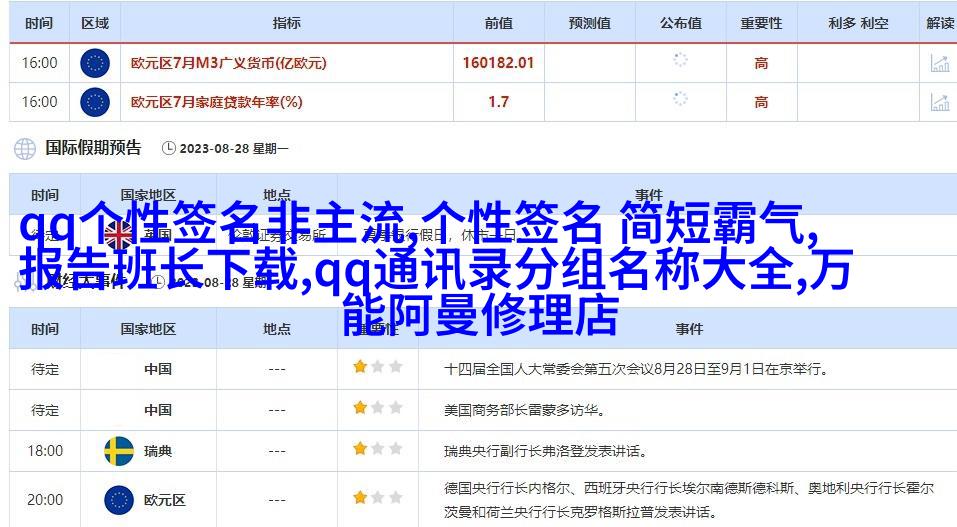This screenshot has height=527, width=957.
Task: Click the Sweden flag icon
Action: [x=119, y=451]
